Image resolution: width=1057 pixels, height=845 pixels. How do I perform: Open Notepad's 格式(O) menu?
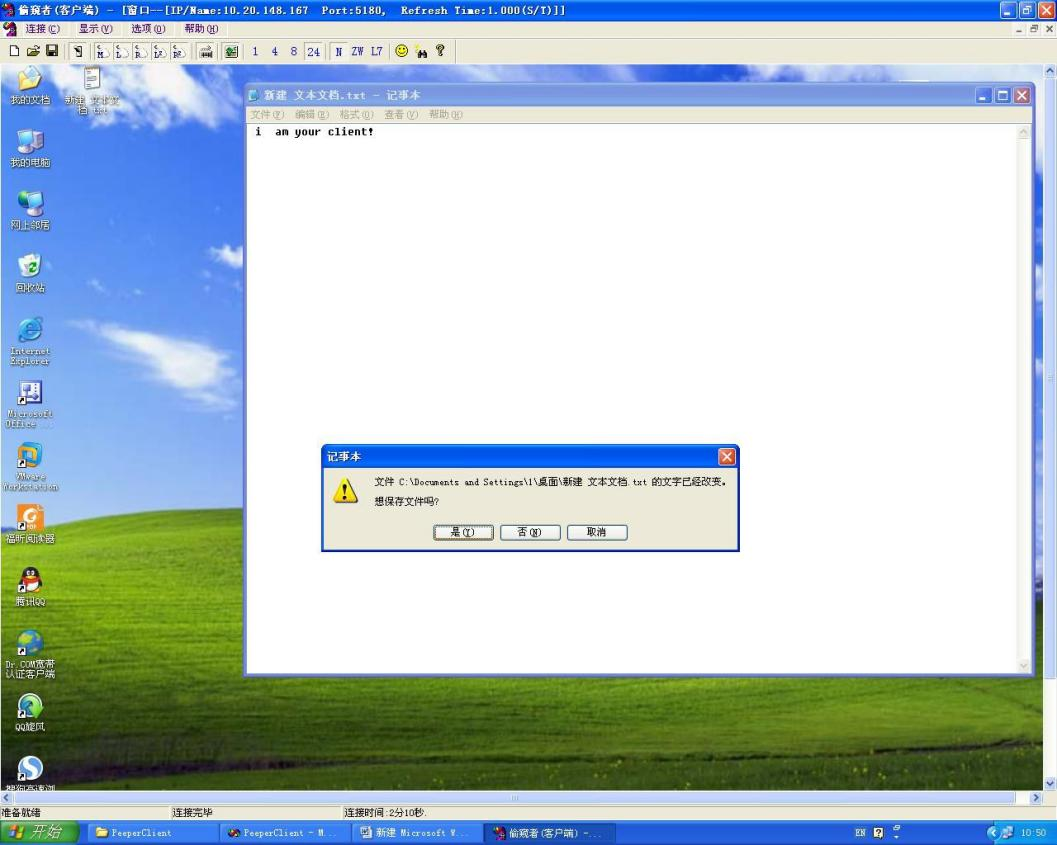tap(356, 115)
